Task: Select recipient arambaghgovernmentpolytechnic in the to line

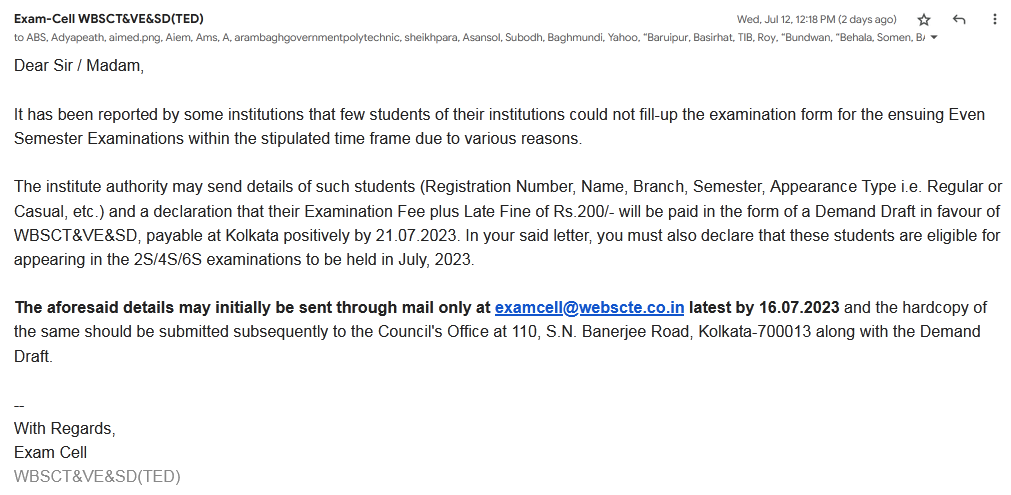Action: point(317,37)
